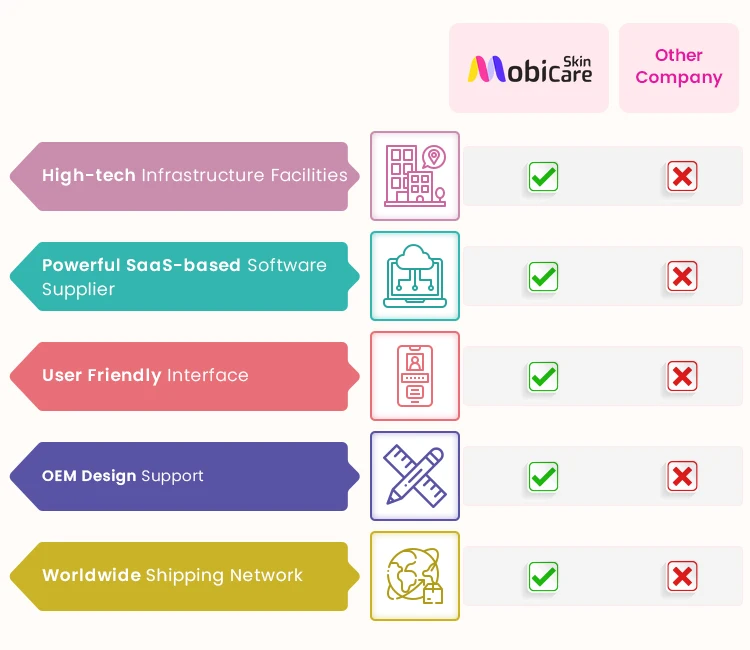Click the User Friendly Interface banner
750x650 pixels.
click(x=185, y=376)
